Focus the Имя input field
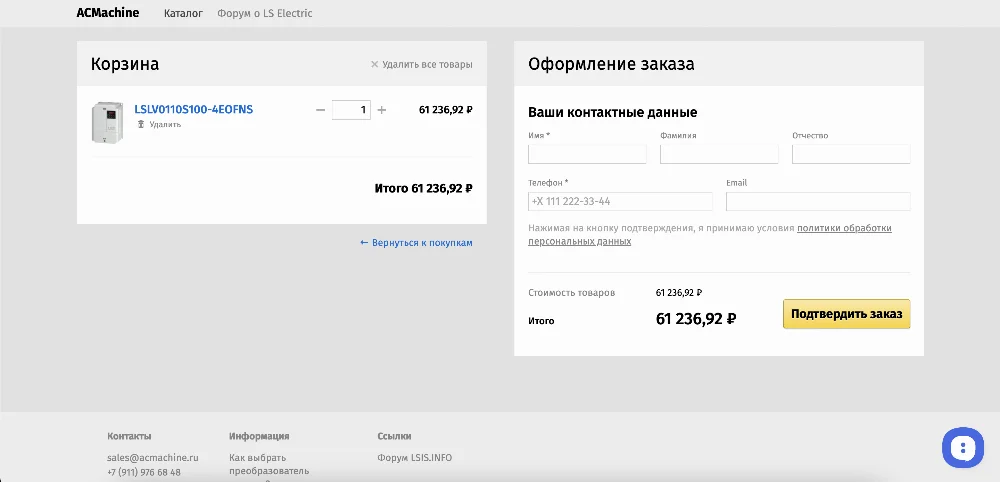Image resolution: width=1000 pixels, height=482 pixels. tap(587, 154)
